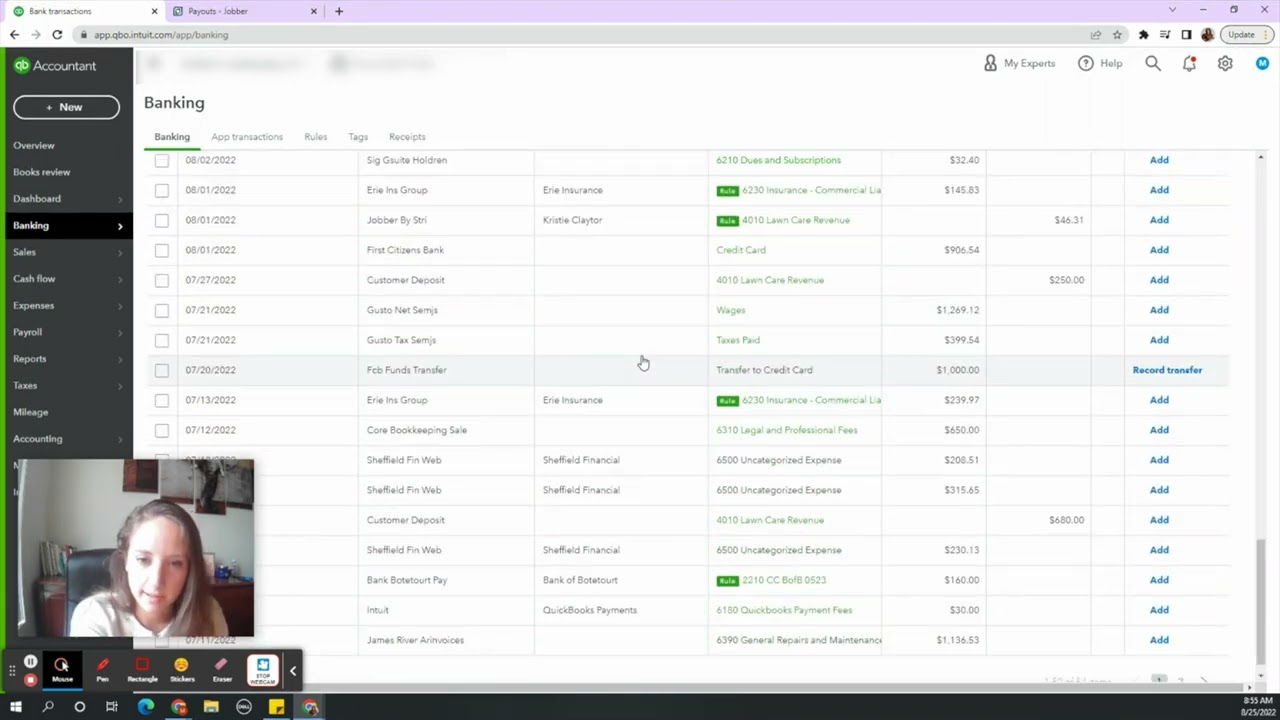Click the + New button
Screen dimensions: 1280x720
(66, 107)
